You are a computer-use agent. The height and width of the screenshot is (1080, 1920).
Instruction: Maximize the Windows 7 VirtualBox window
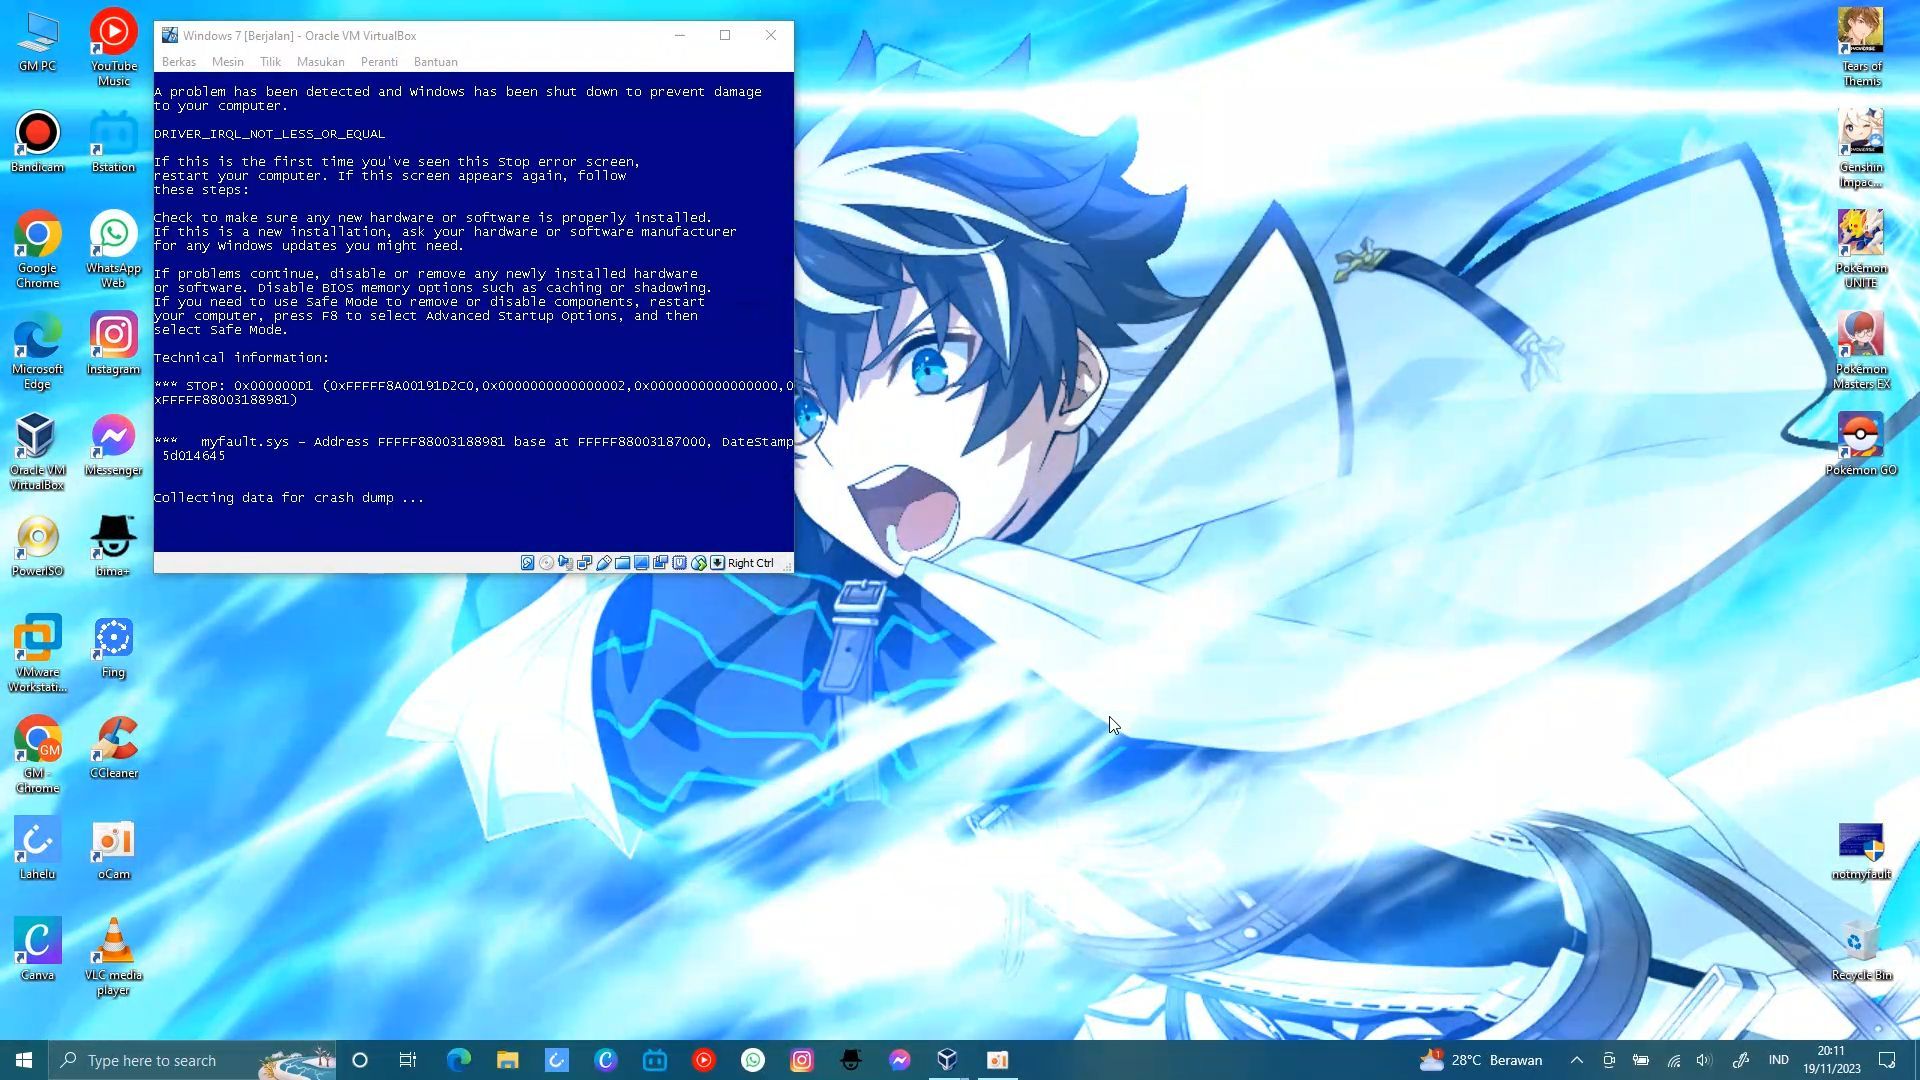pyautogui.click(x=725, y=35)
